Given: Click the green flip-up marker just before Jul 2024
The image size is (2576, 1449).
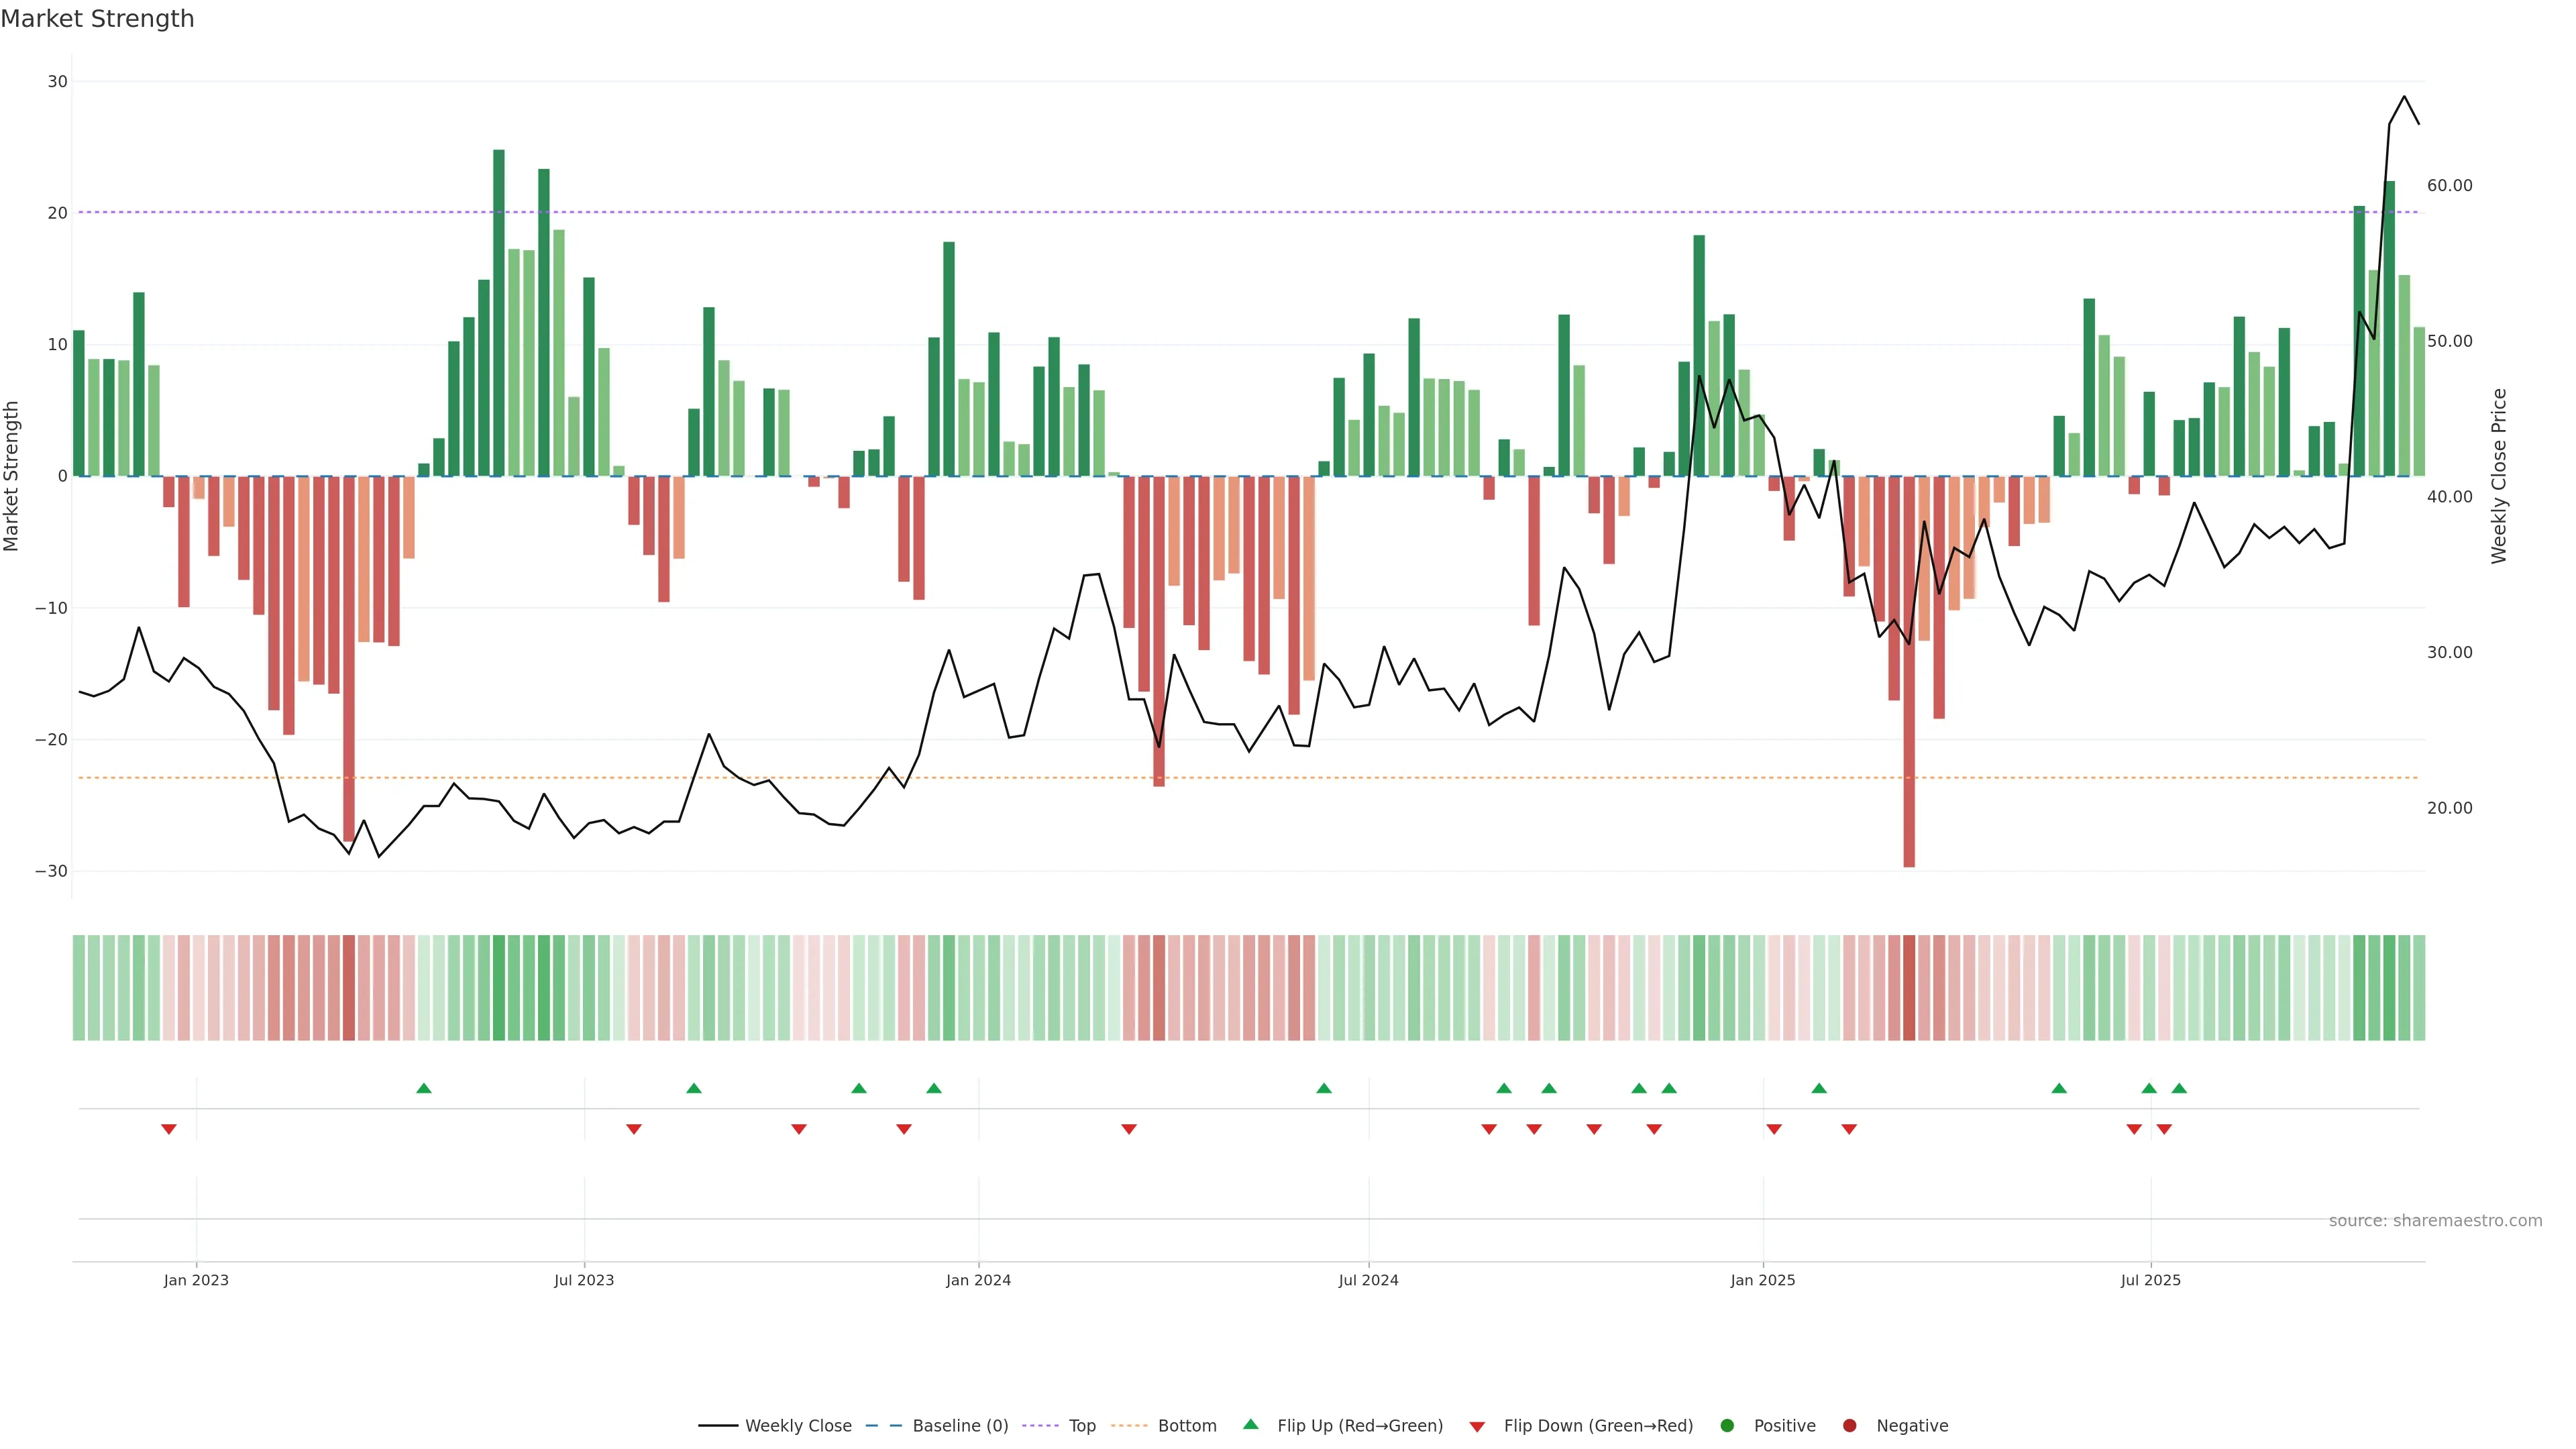Looking at the screenshot, I should (x=1324, y=1088).
